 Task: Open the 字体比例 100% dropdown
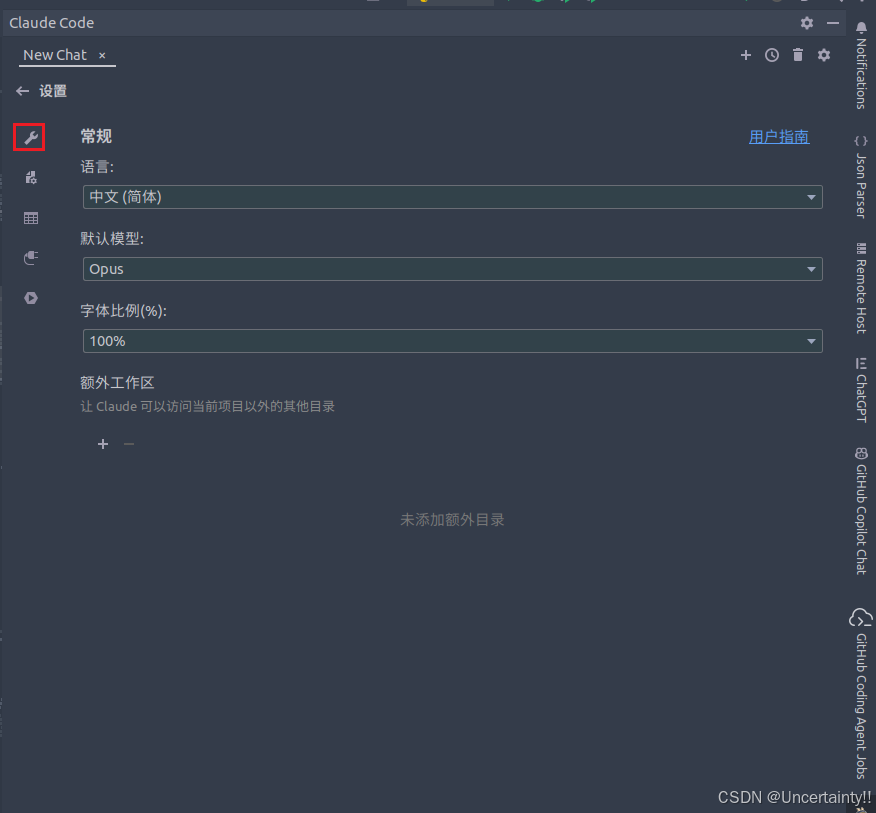coord(453,341)
